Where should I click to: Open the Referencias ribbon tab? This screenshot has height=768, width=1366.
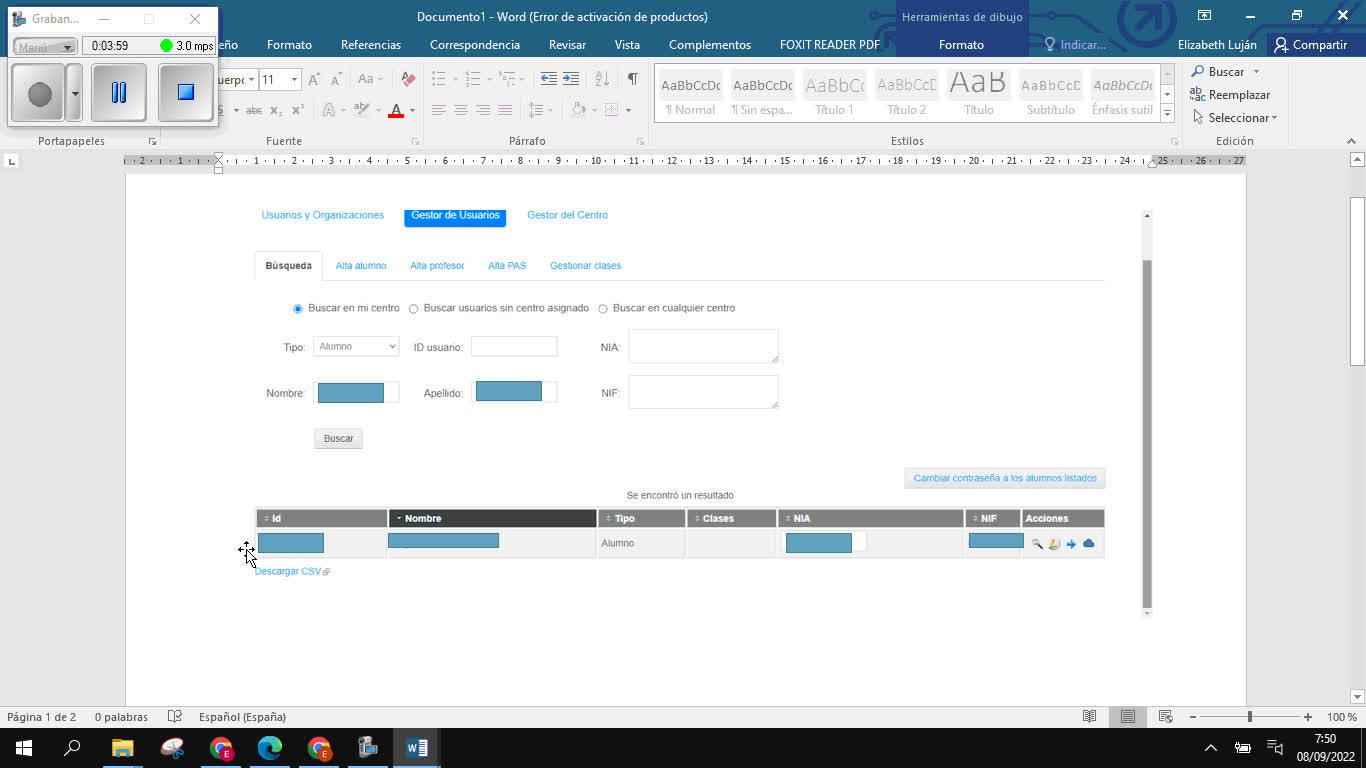pos(370,45)
